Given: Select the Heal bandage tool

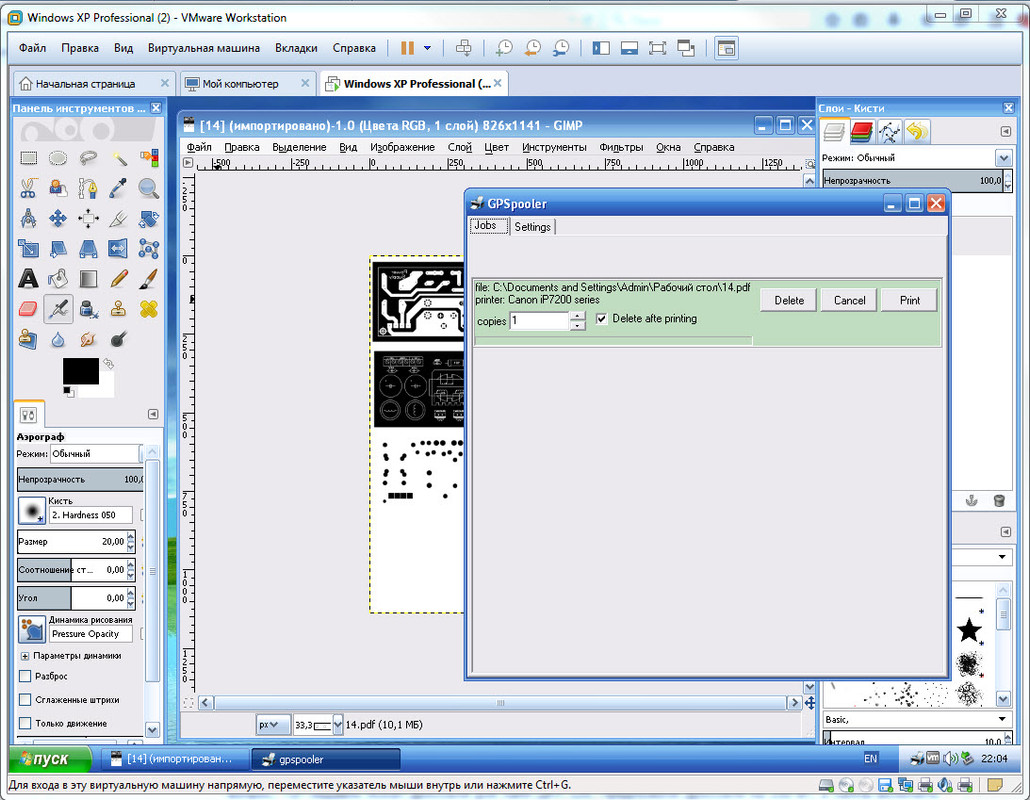Looking at the screenshot, I should coord(149,309).
